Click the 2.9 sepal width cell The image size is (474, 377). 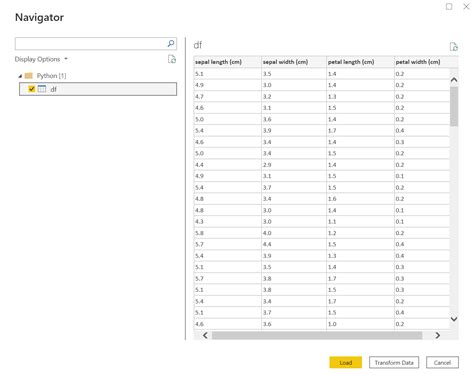pos(294,165)
